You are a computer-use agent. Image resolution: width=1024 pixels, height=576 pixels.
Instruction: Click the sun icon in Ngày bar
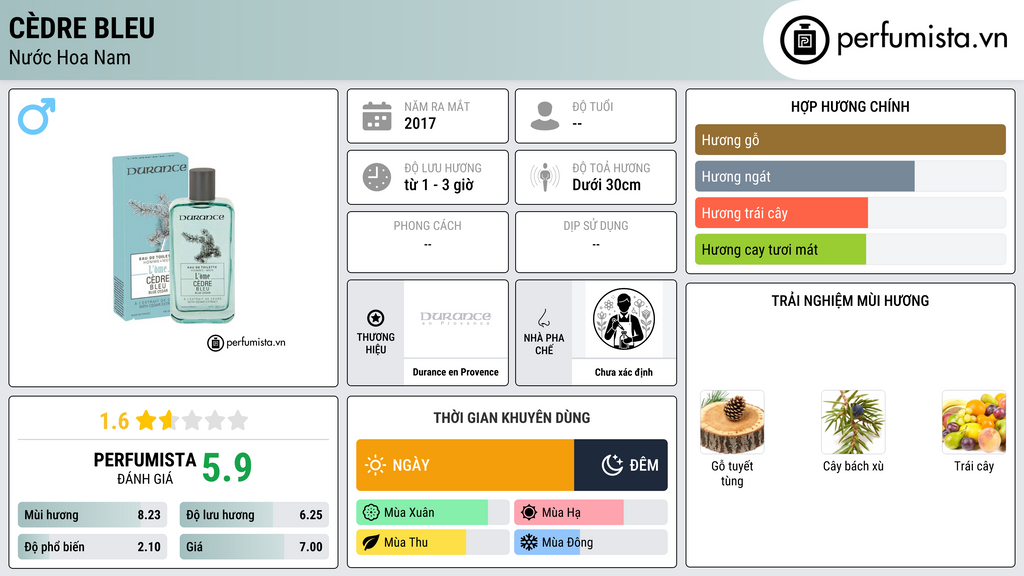point(376,465)
